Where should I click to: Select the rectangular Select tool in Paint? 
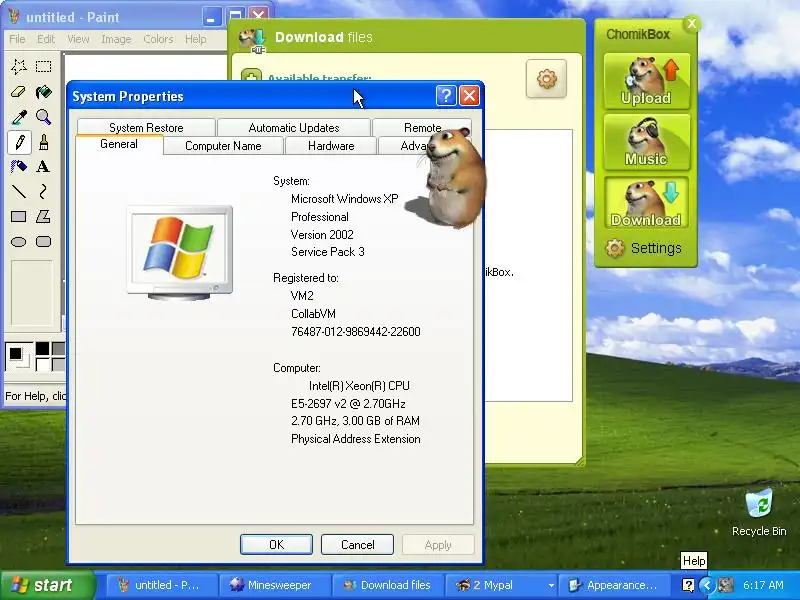pos(44,67)
